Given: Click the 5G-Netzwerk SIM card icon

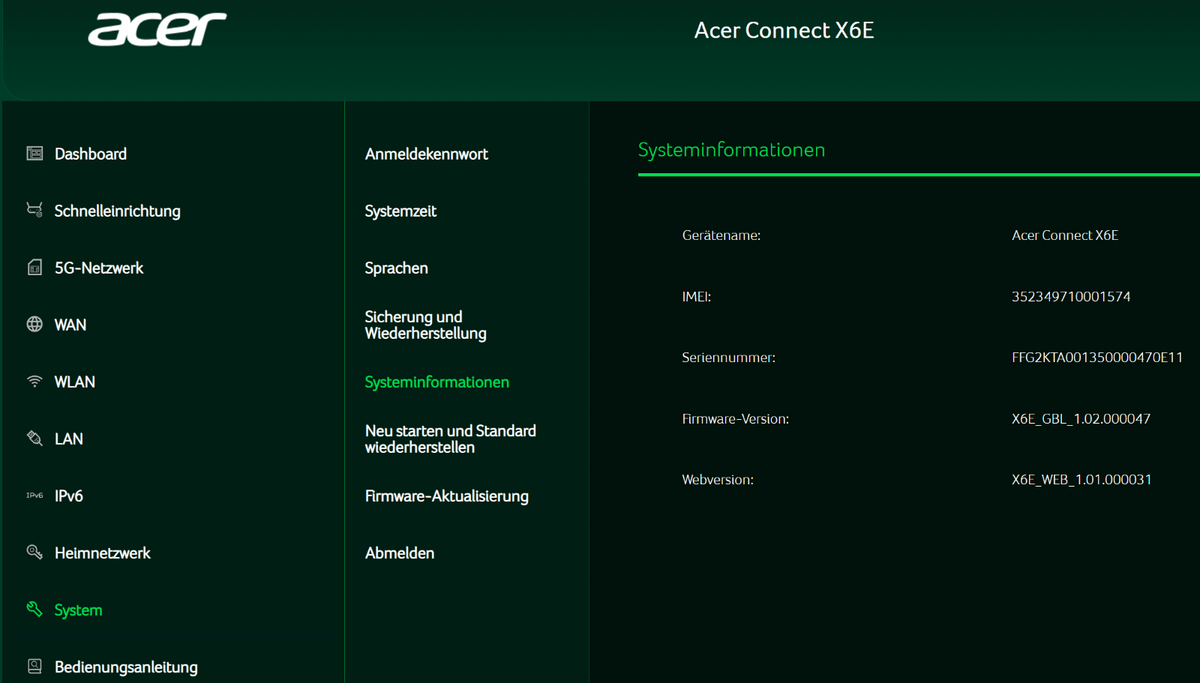Looking at the screenshot, I should tap(35, 268).
